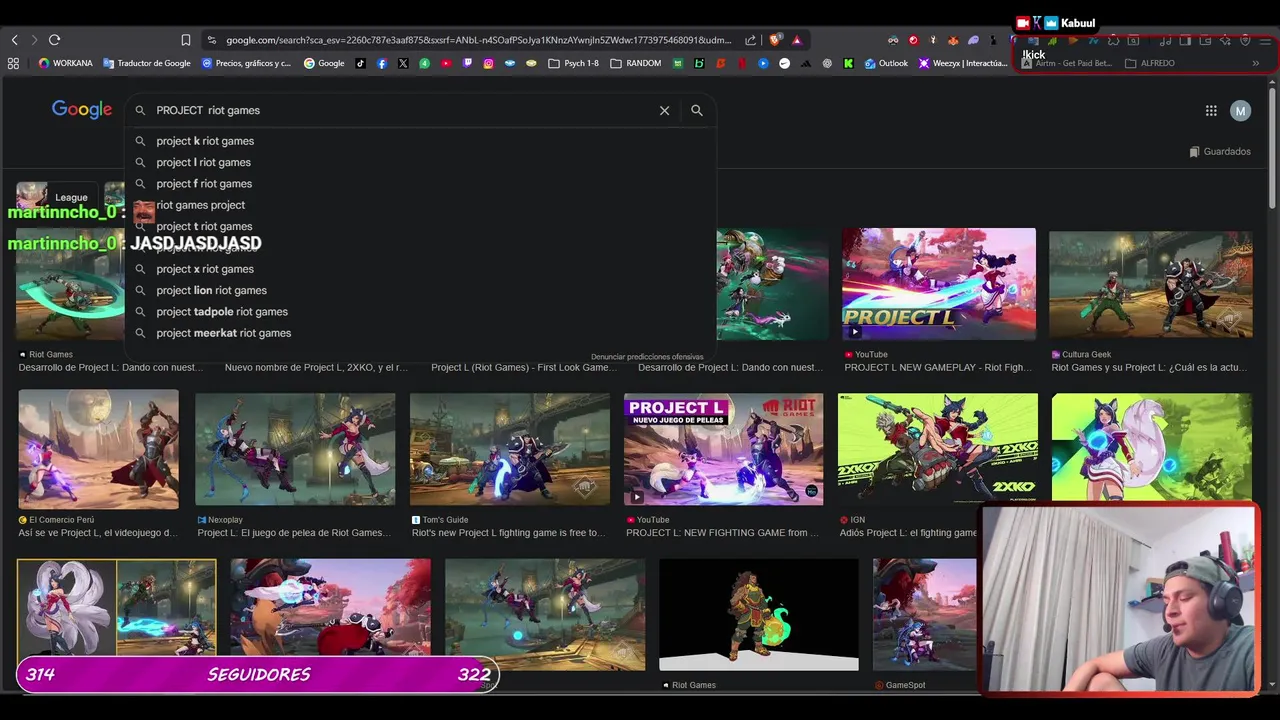Open the Traductor de Google bookmark
The height and width of the screenshot is (720, 1280).
(146, 63)
